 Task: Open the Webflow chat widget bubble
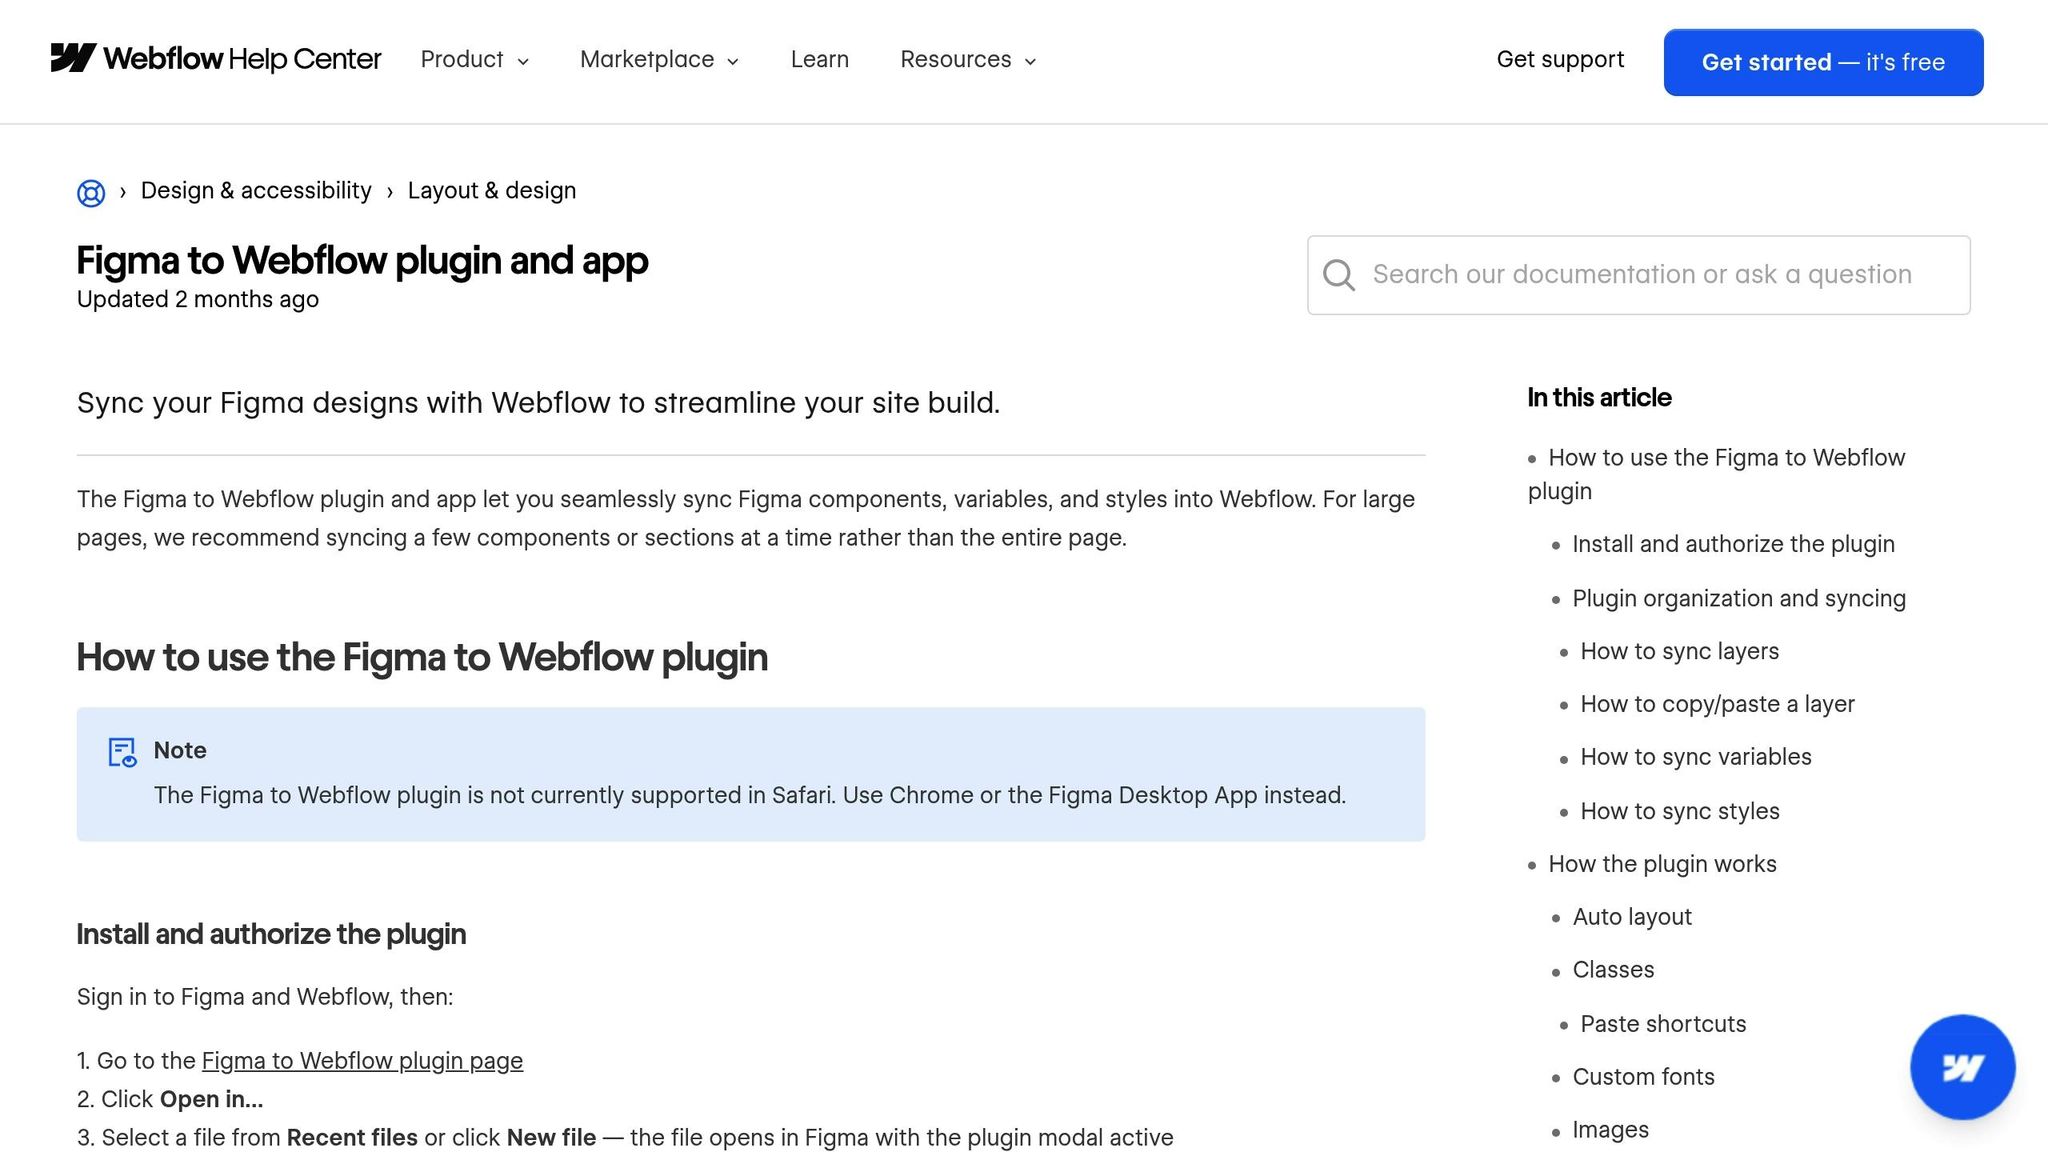tap(1962, 1067)
